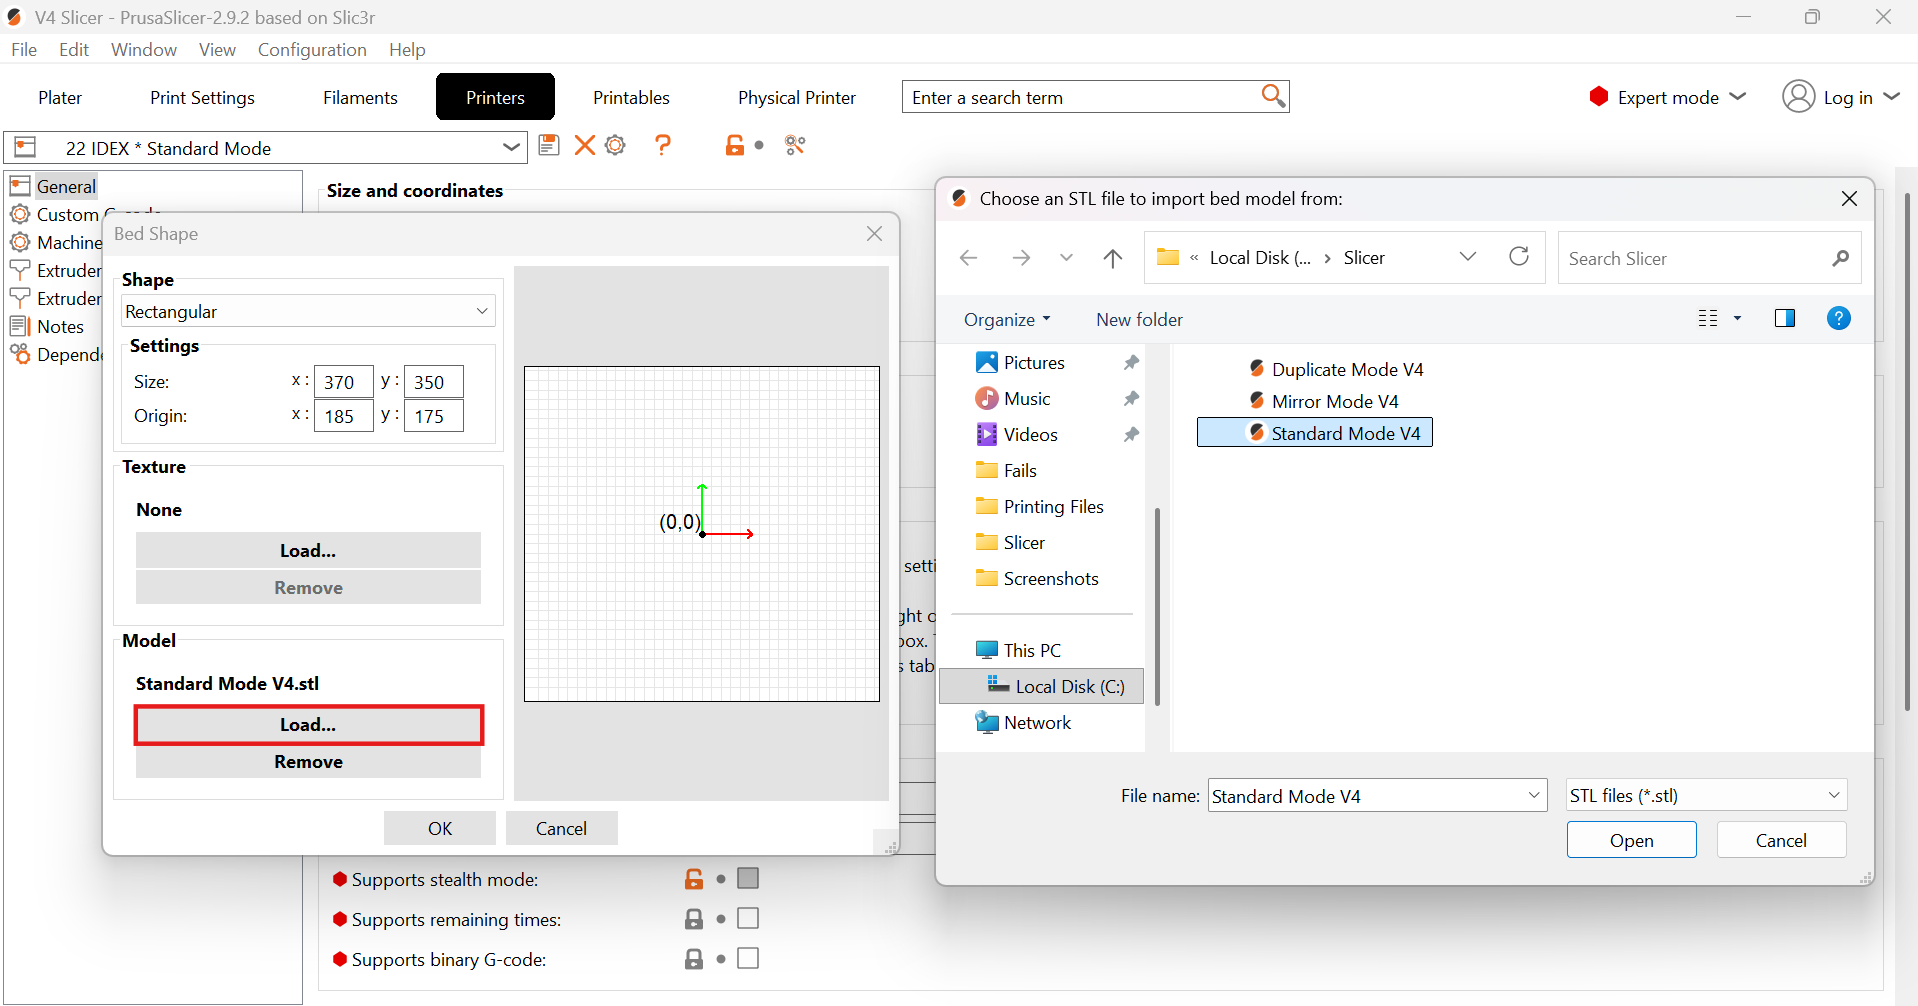This screenshot has width=1918, height=1006.
Task: Click the navigation pane scrollbar
Action: [x=1157, y=606]
